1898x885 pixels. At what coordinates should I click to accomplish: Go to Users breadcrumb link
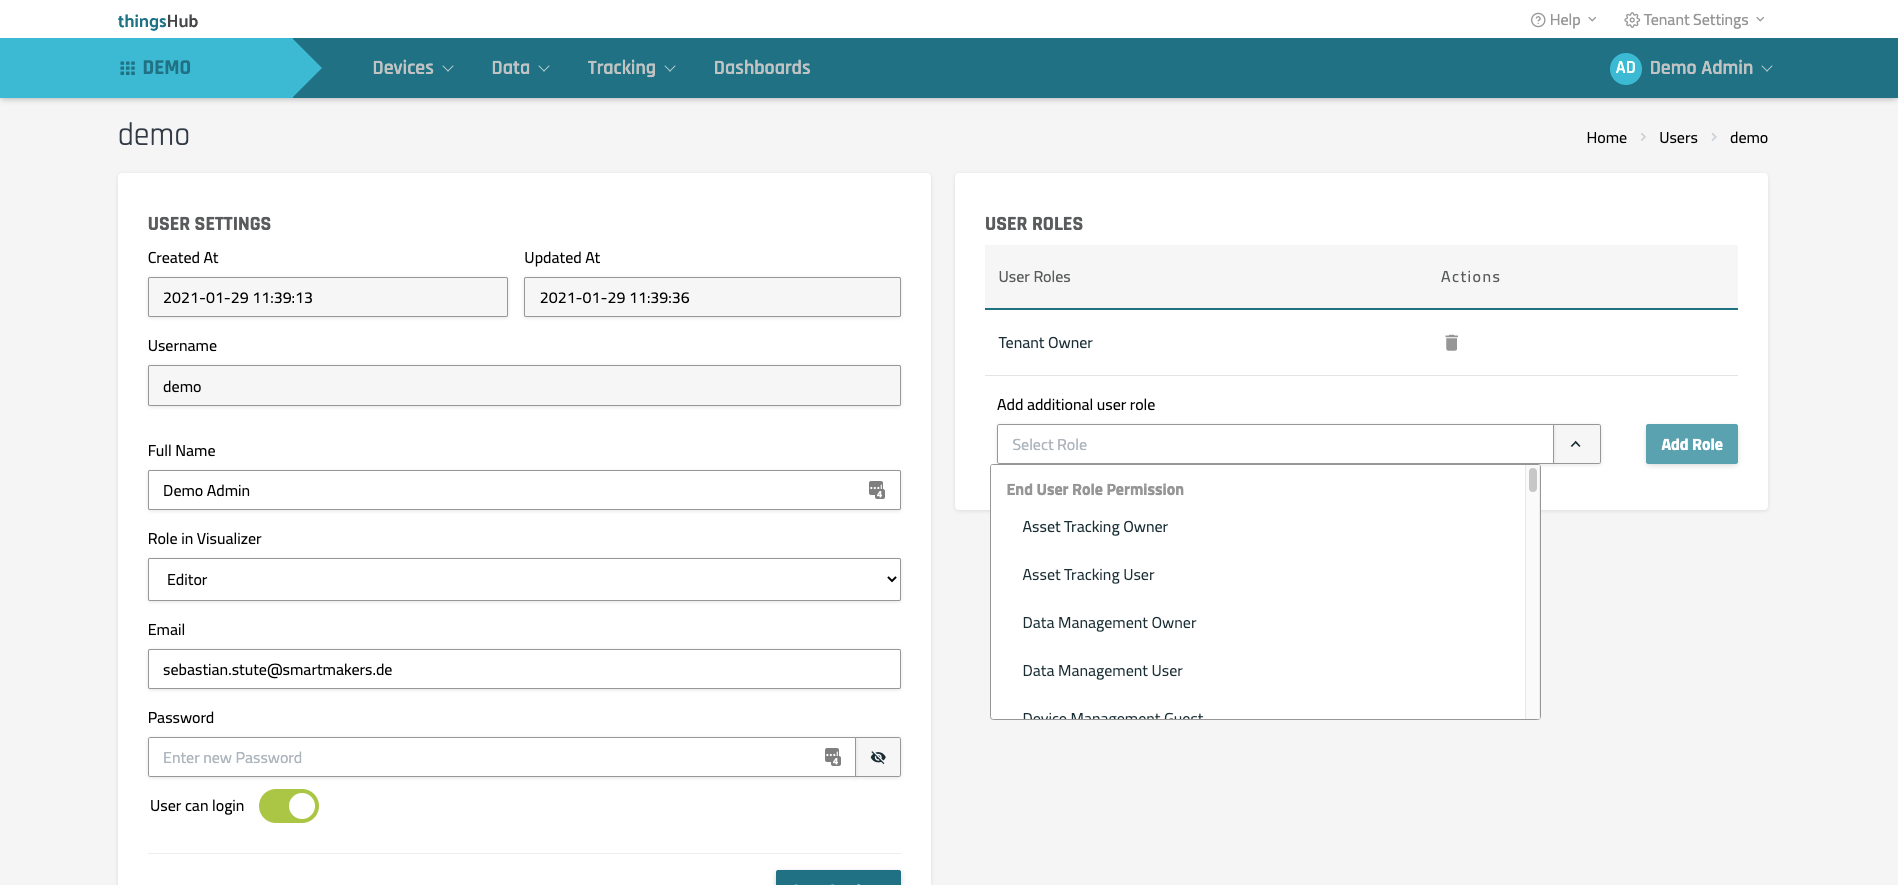click(1678, 138)
